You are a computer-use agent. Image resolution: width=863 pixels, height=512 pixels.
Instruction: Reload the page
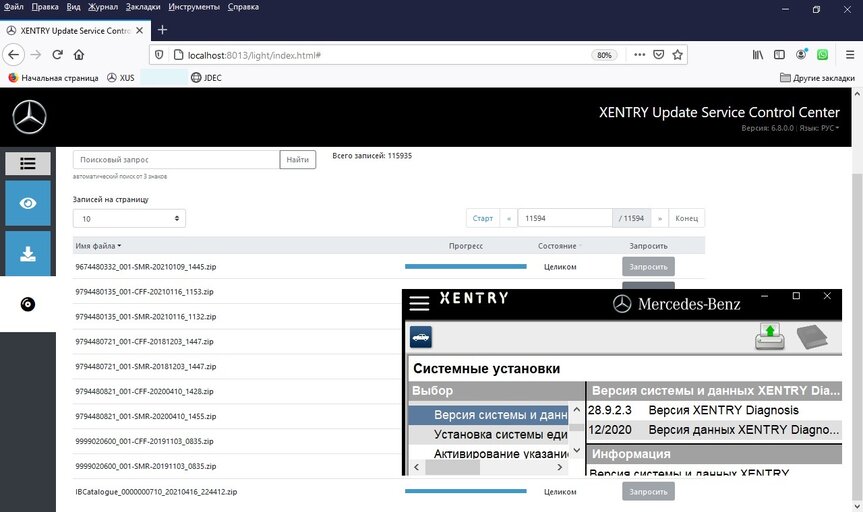[x=57, y=55]
